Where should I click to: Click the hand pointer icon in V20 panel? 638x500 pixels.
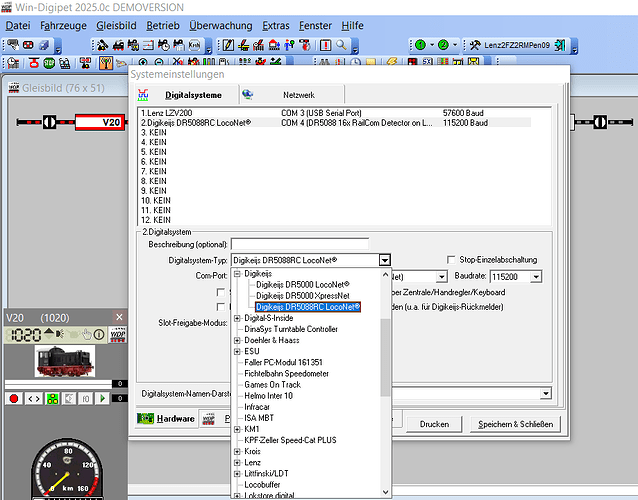pyautogui.click(x=87, y=334)
